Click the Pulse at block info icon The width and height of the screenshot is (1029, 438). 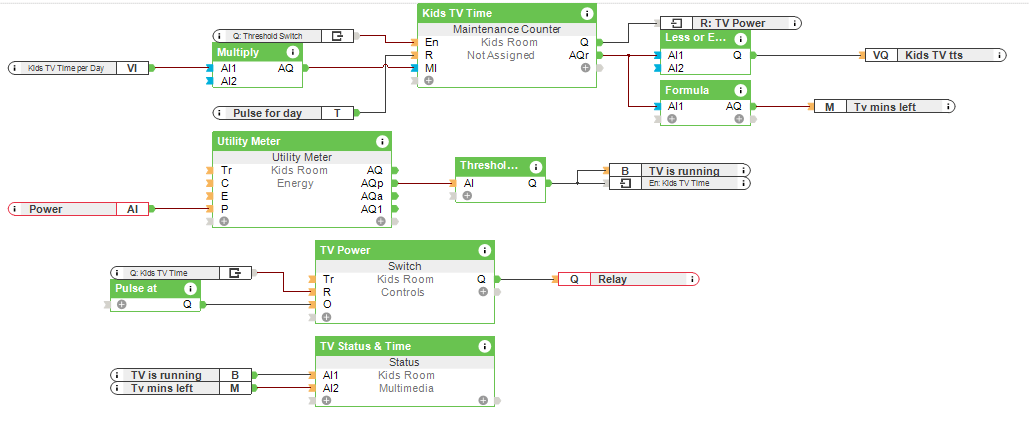(190, 288)
